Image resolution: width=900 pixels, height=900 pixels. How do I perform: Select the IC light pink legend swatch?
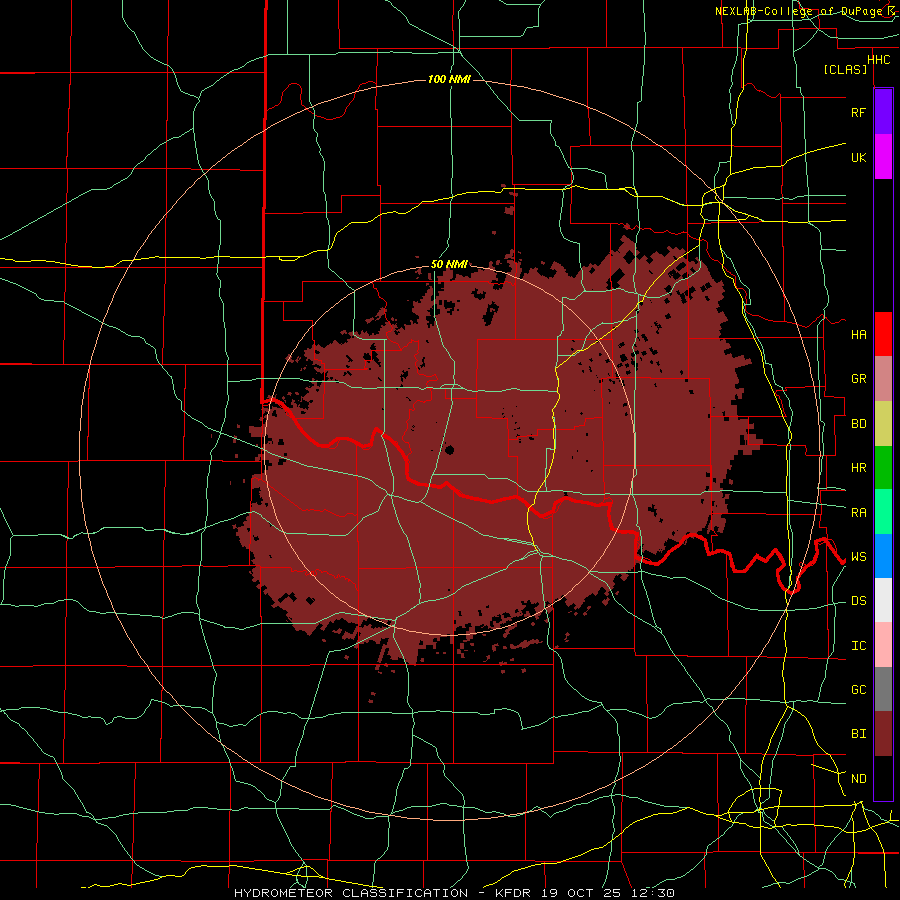(x=883, y=645)
